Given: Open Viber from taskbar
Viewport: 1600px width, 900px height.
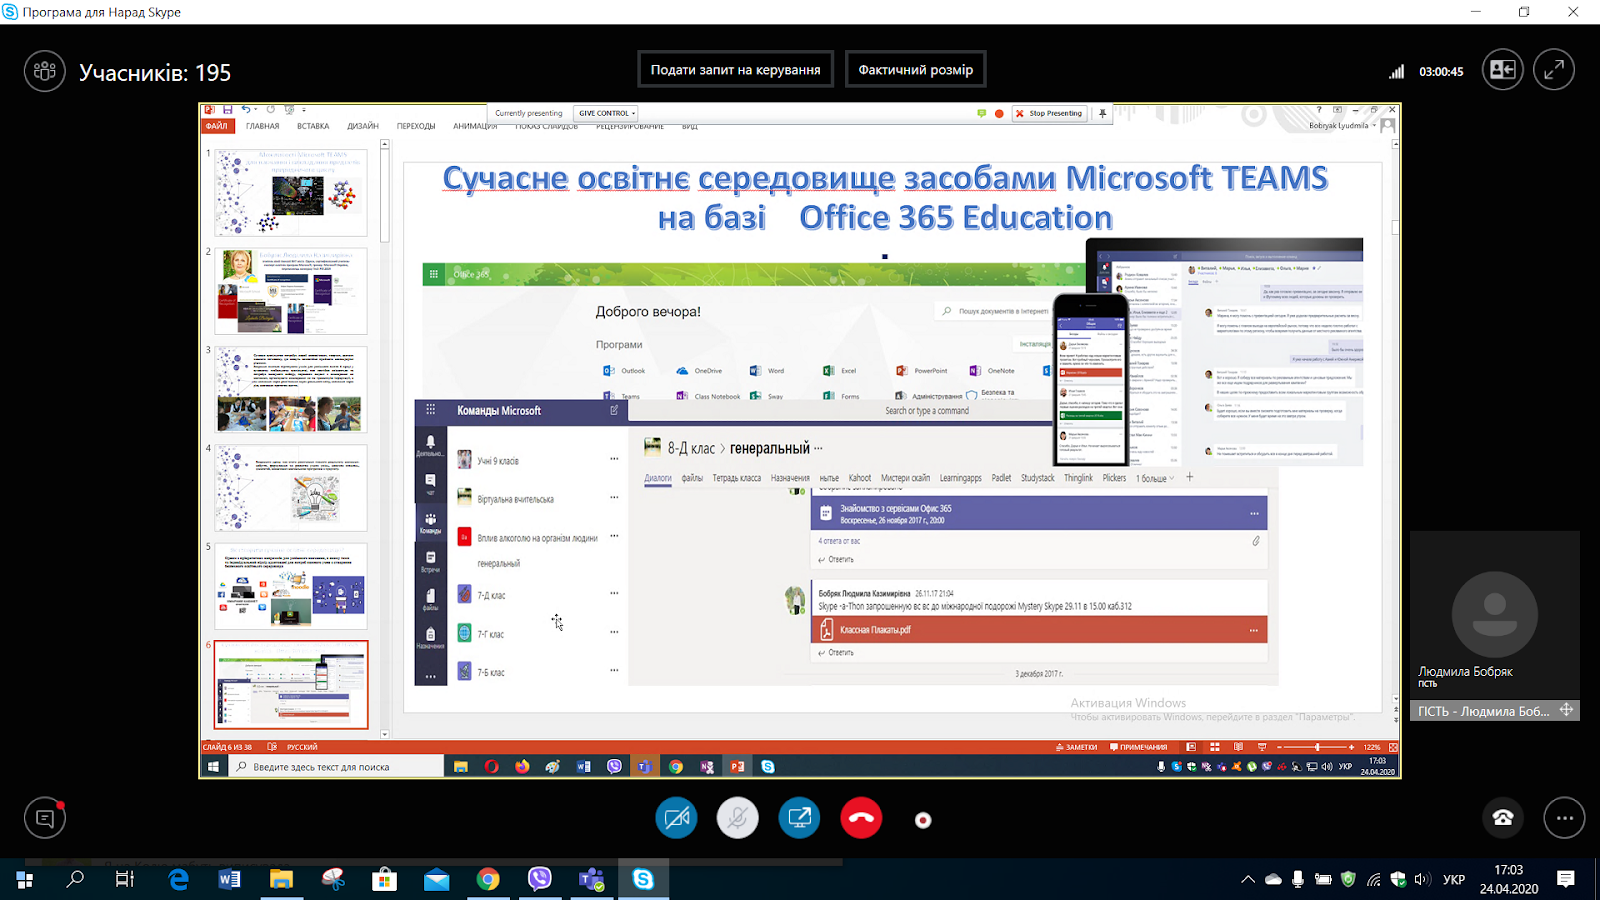Looking at the screenshot, I should (540, 879).
